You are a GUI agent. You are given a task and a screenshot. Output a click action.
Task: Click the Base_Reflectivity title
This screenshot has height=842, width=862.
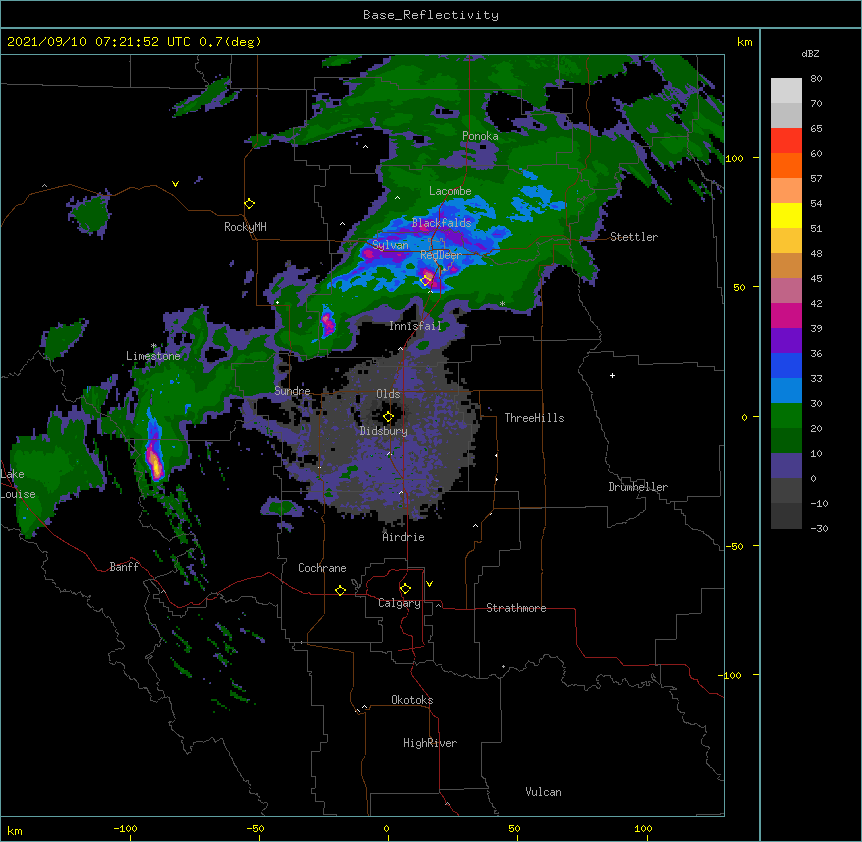coord(431,15)
